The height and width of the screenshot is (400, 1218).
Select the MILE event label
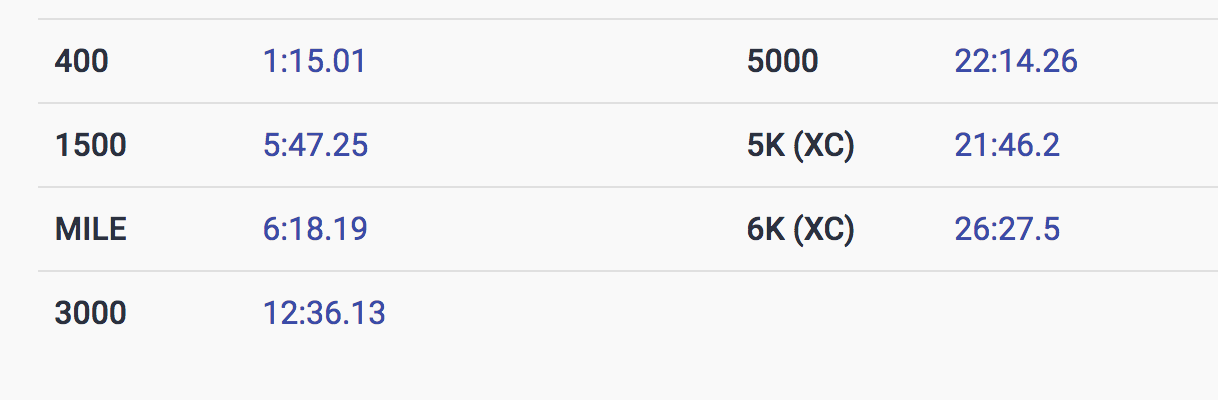coord(91,230)
